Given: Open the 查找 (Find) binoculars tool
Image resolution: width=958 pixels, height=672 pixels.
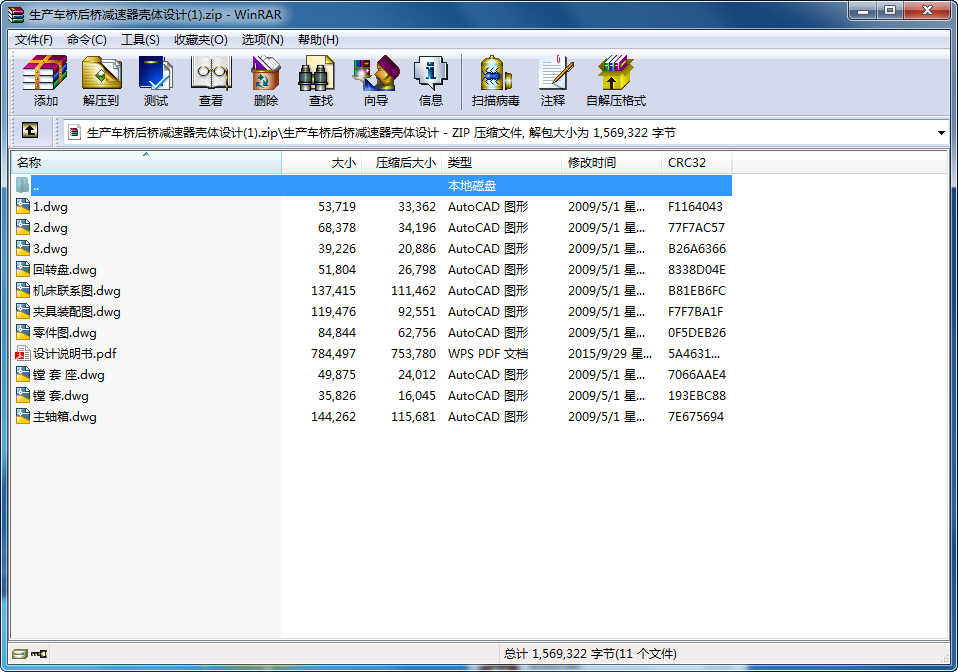Looking at the screenshot, I should click(321, 81).
